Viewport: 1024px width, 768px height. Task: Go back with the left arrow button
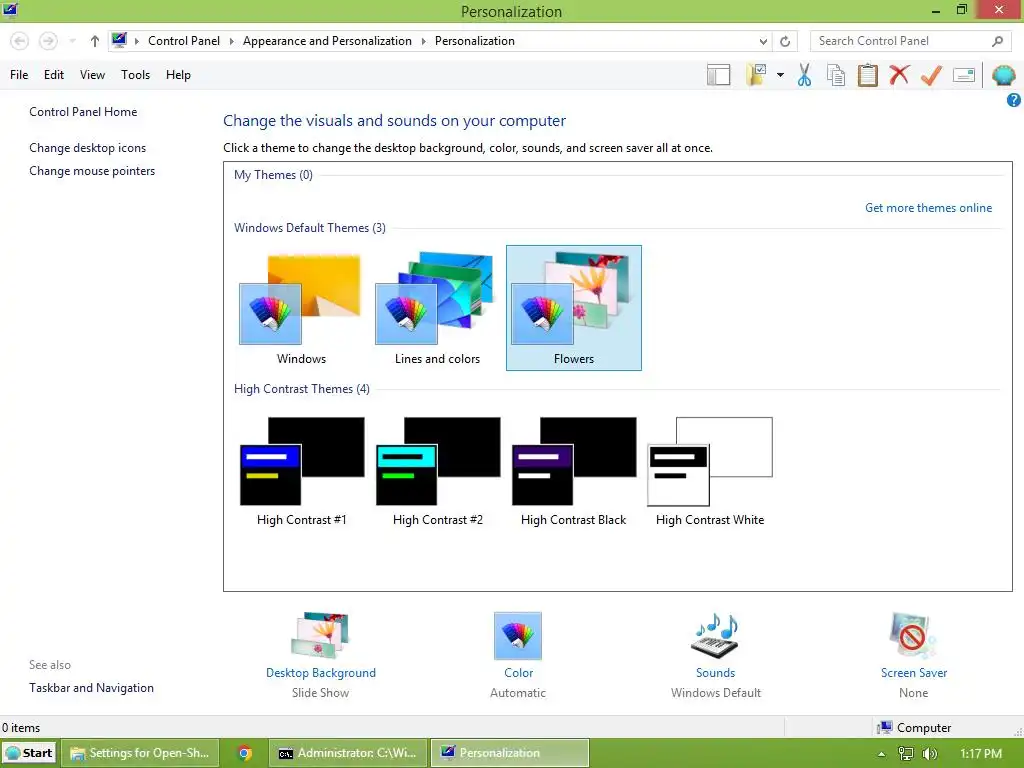click(20, 41)
